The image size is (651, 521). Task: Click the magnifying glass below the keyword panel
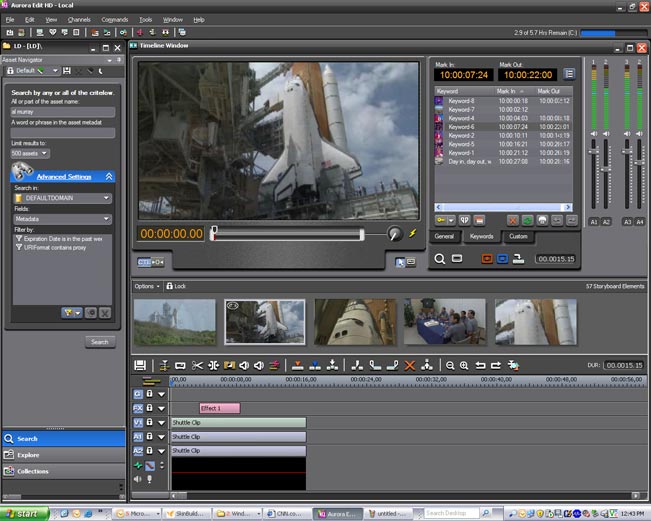[440, 258]
